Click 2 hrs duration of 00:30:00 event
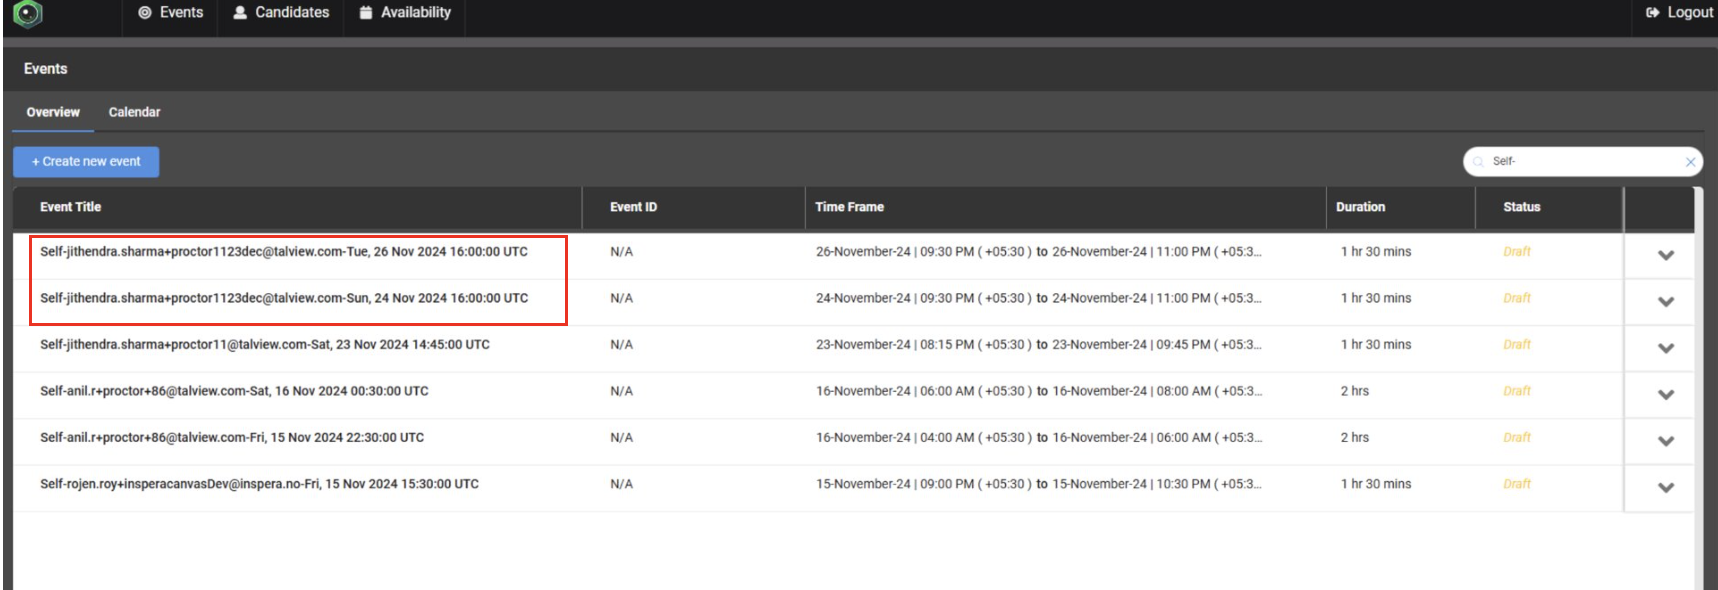Screen dimensions: 1718x590 1354,391
